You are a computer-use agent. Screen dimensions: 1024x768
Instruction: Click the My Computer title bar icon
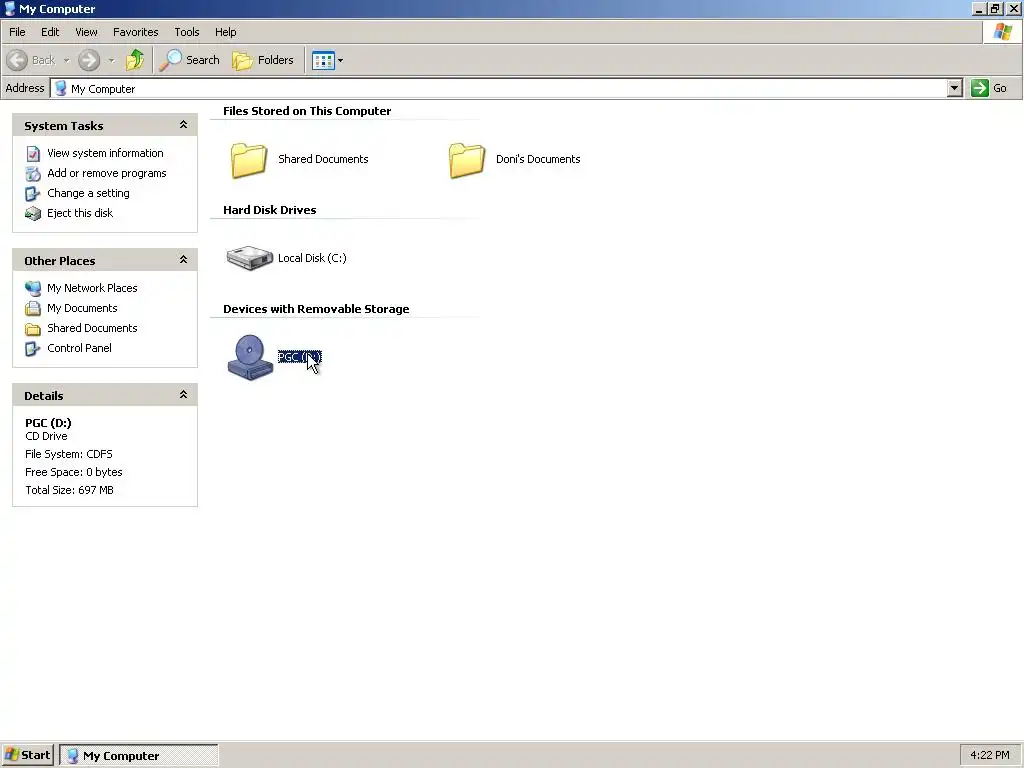pos(9,8)
